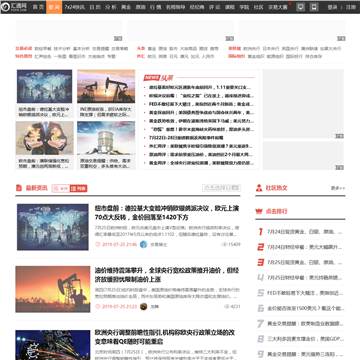Click the oil pump jack thumbnail in news list
The image size is (360, 360).
coord(53,289)
